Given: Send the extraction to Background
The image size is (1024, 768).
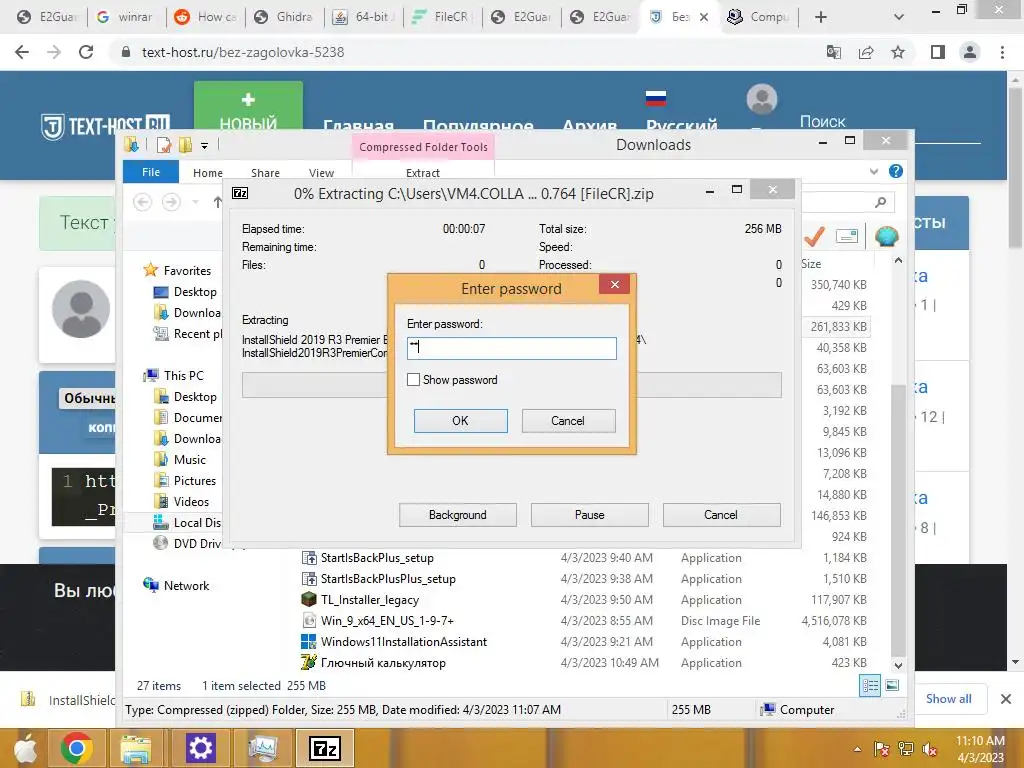Looking at the screenshot, I should [458, 515].
